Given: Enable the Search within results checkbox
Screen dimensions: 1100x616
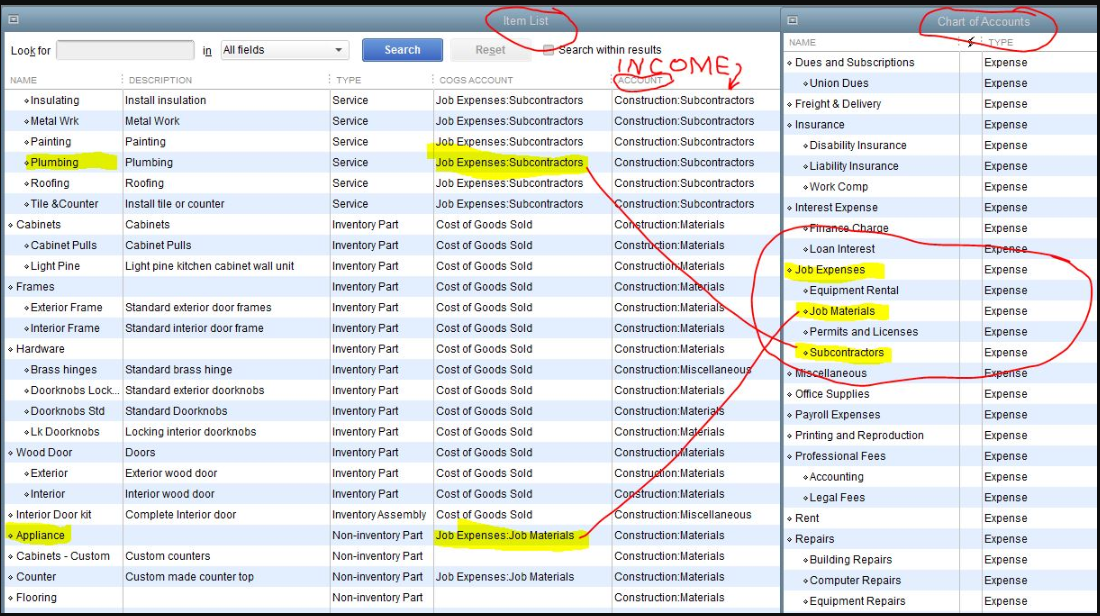Looking at the screenshot, I should 550,49.
